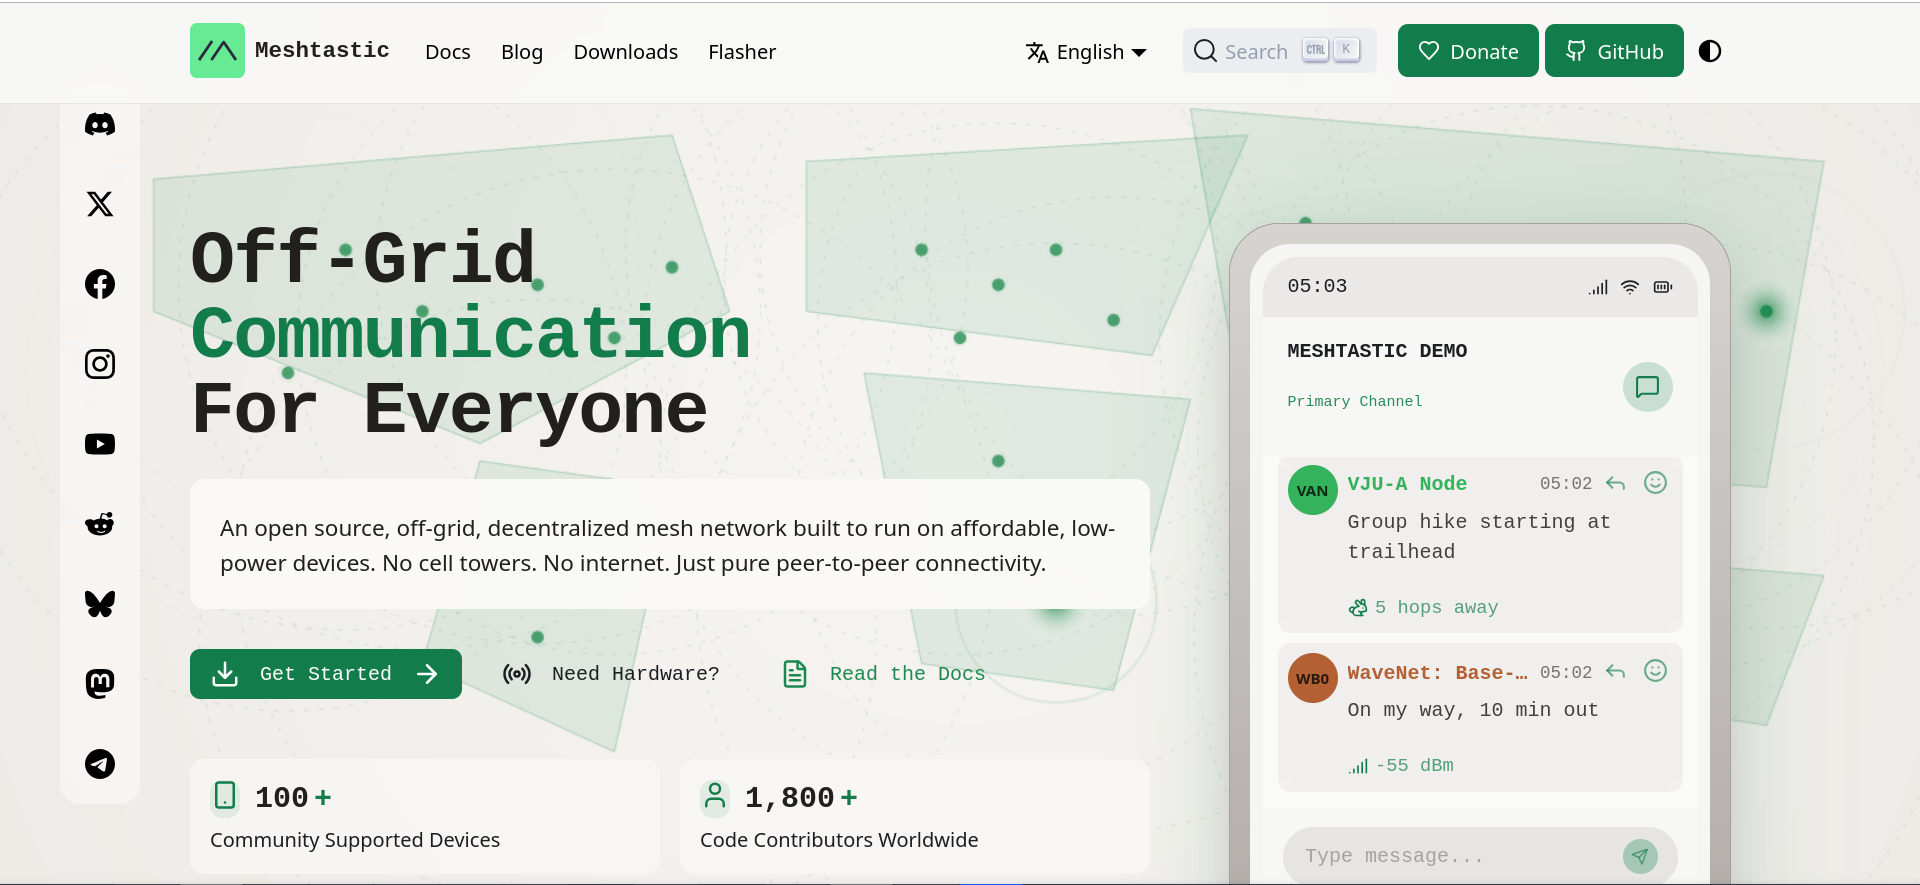Open the Downloads nav item

tap(626, 52)
